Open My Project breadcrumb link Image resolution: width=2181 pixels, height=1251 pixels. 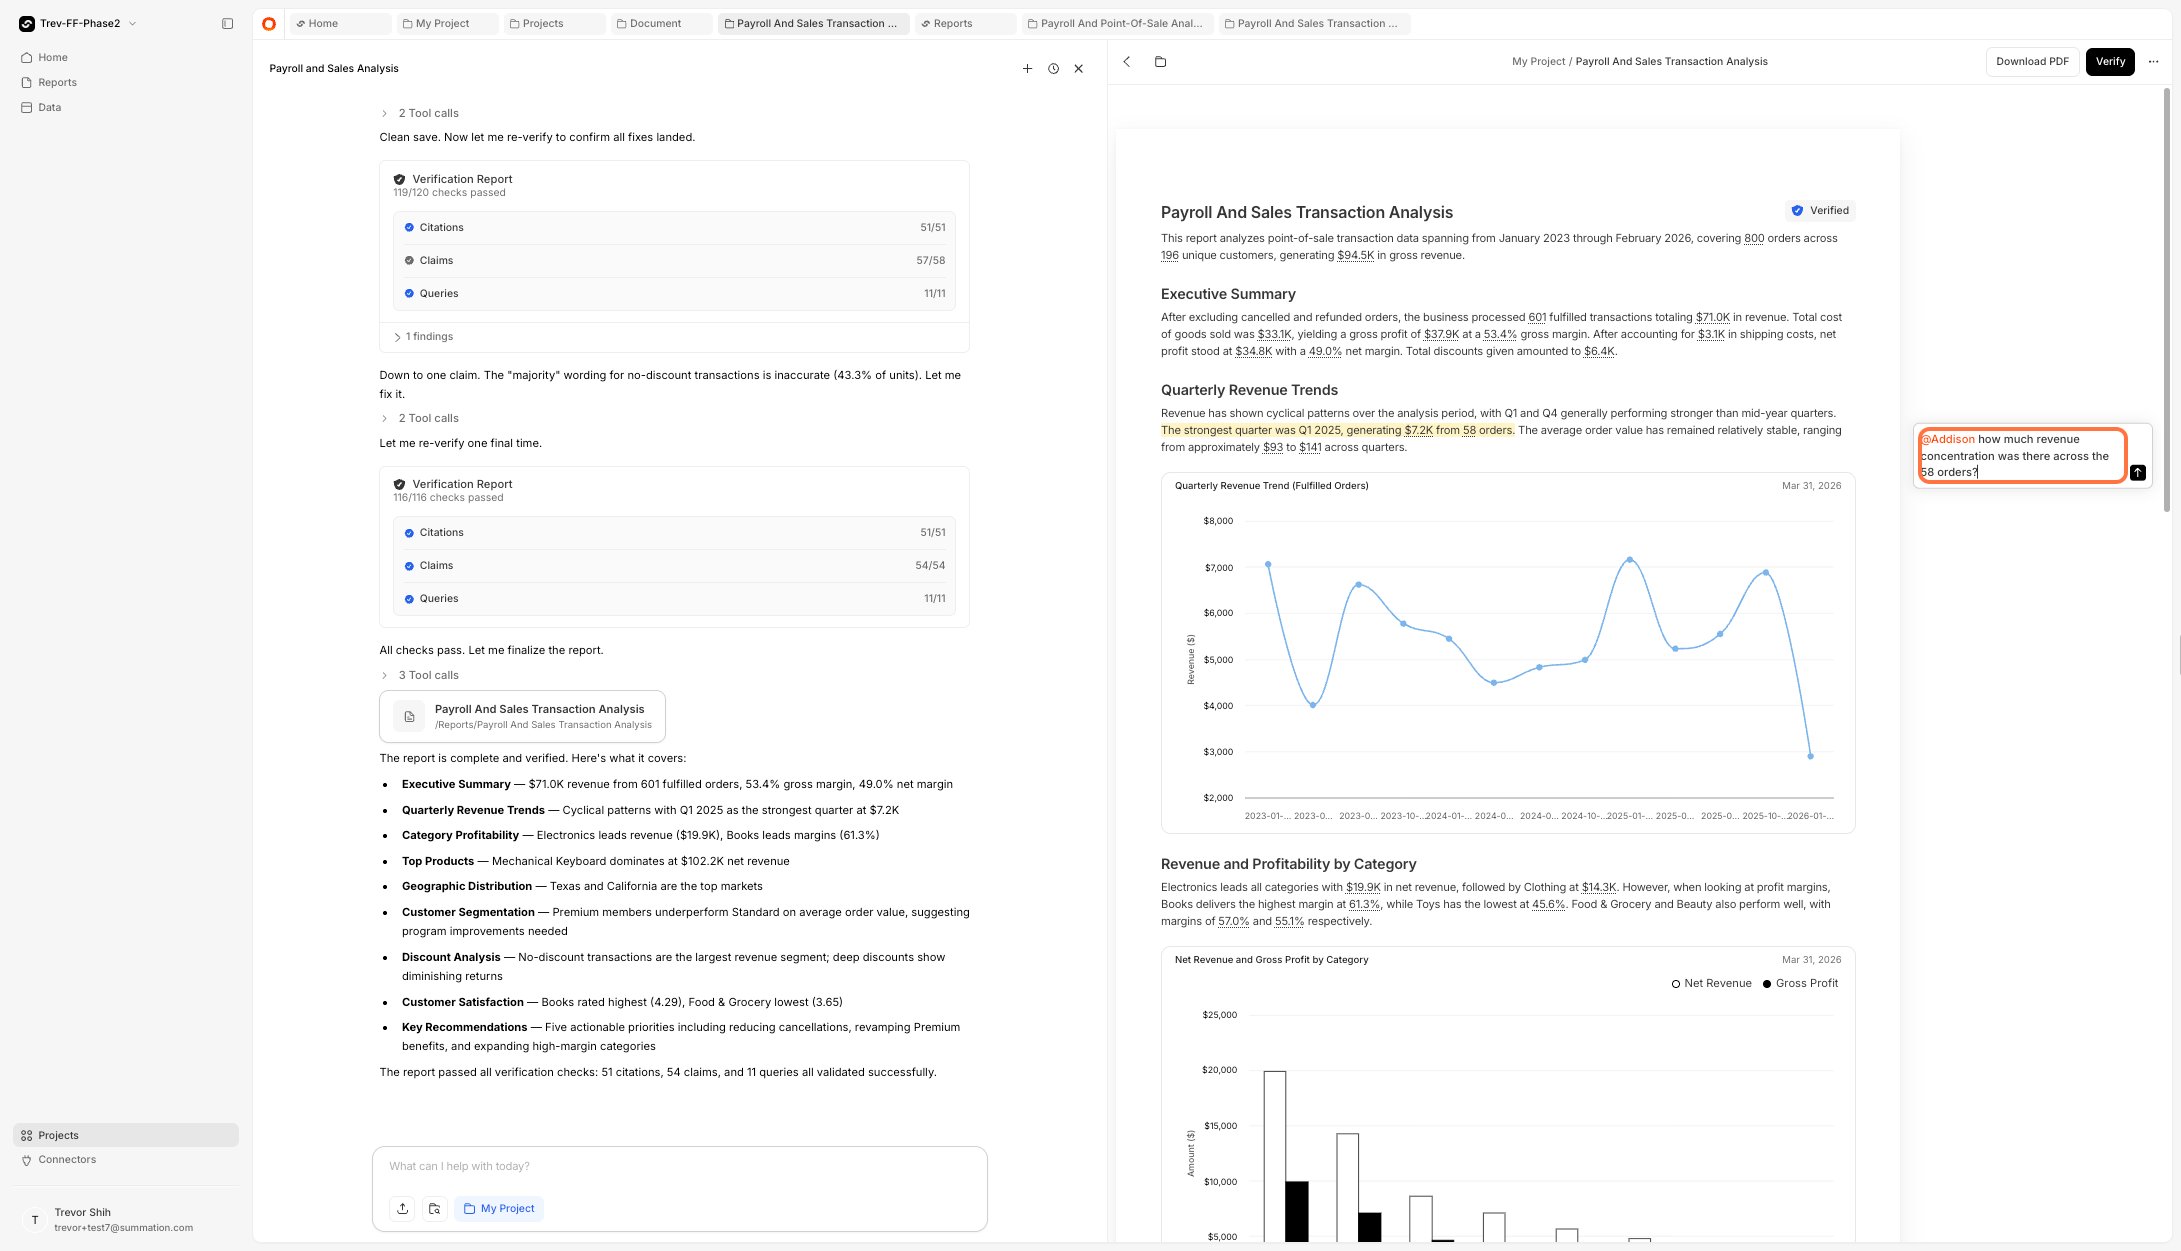(1538, 61)
